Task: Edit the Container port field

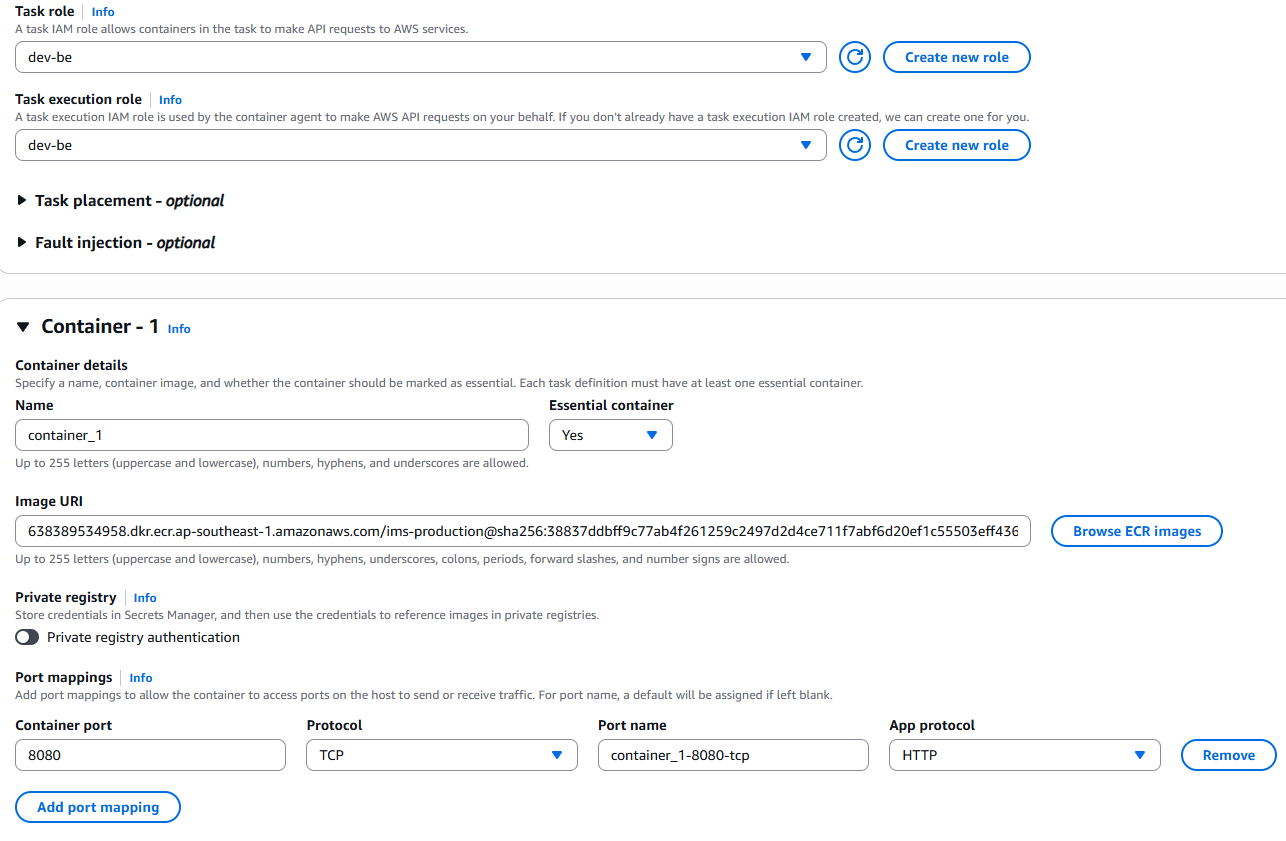Action: click(150, 755)
